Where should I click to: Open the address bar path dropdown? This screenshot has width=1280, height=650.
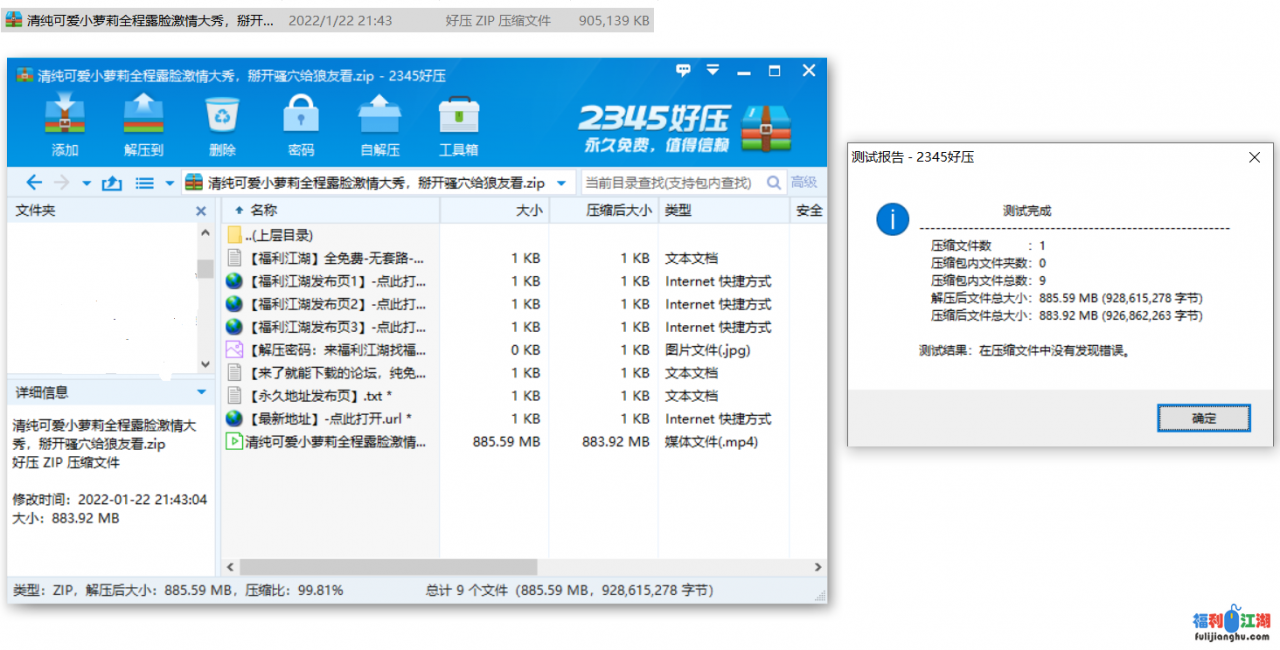click(561, 184)
